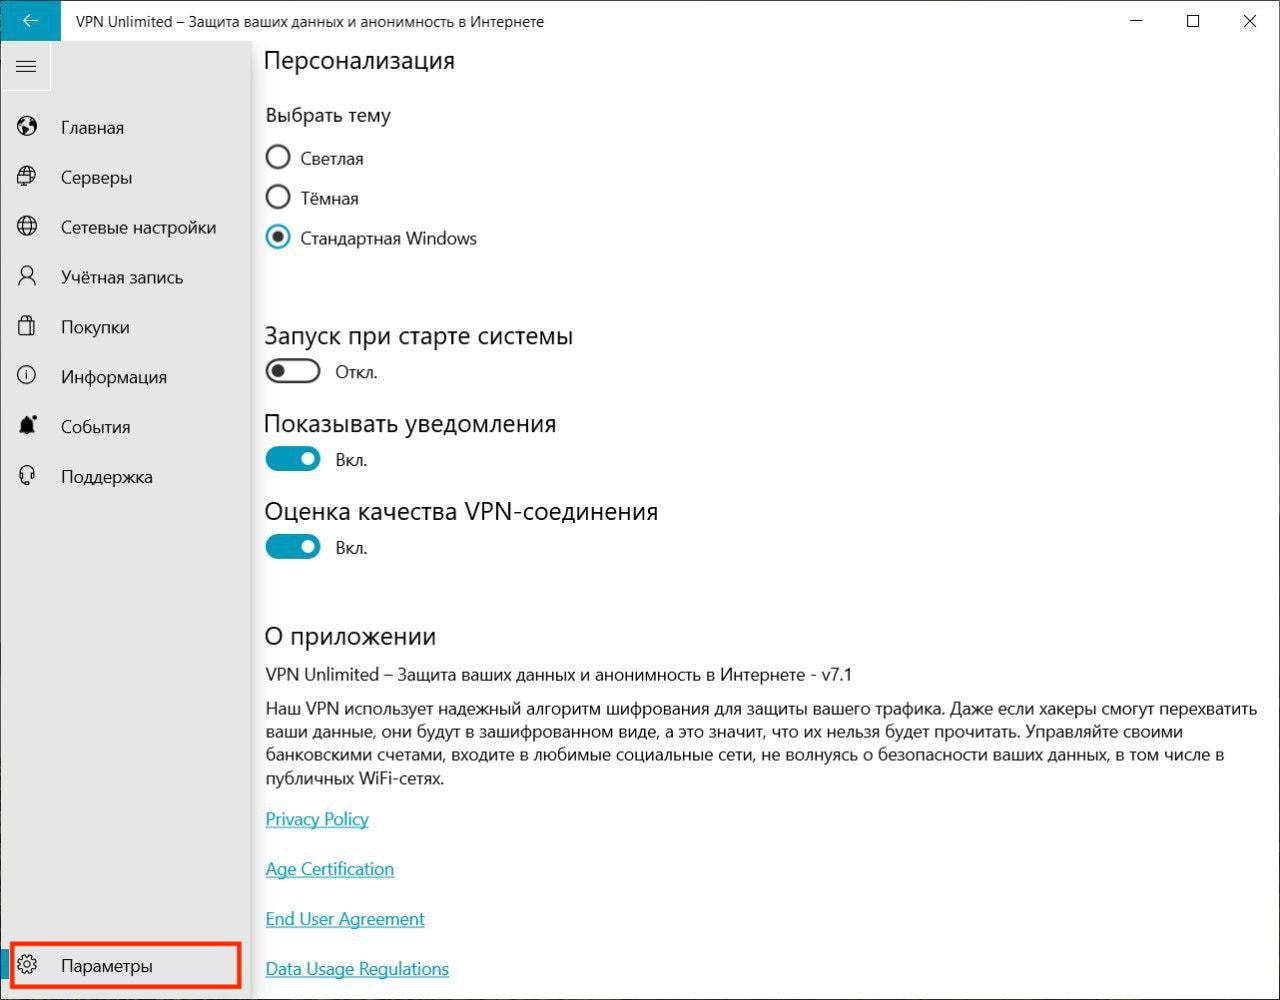Image resolution: width=1280 pixels, height=1000 pixels.
Task: Click the Параметры gear icon
Action: pyautogui.click(x=27, y=965)
